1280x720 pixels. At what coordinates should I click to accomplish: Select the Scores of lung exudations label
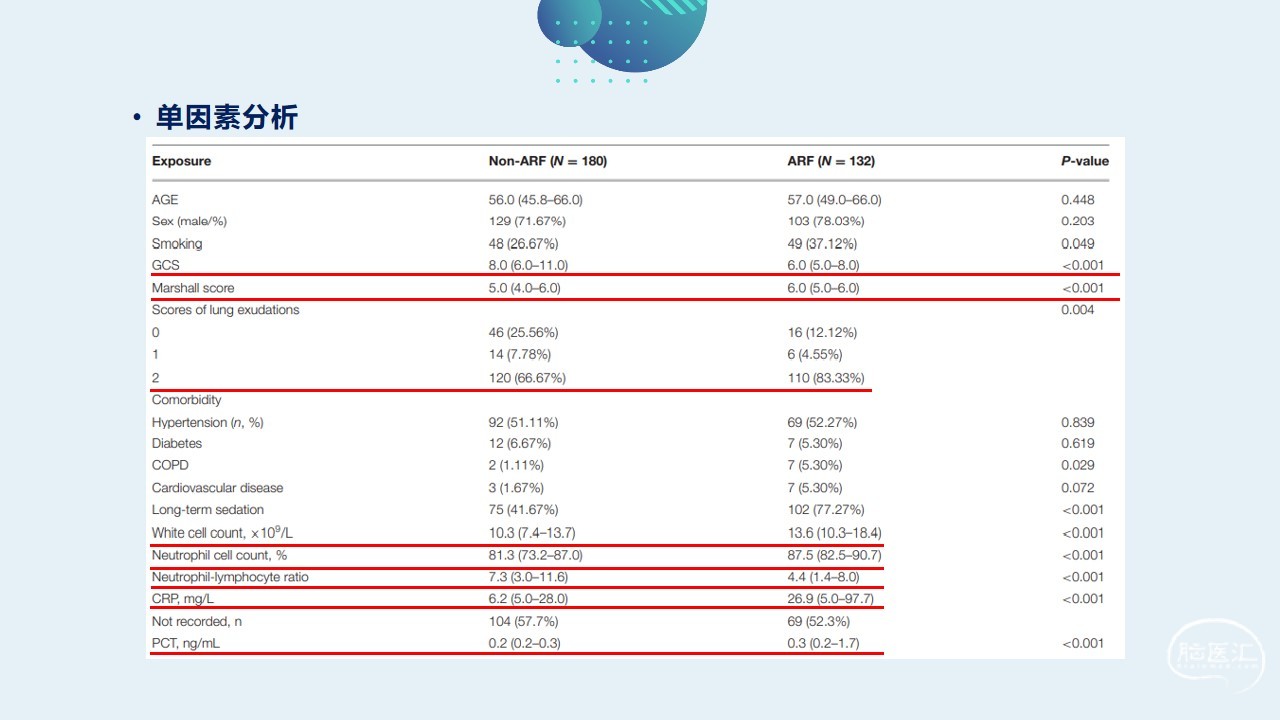225,310
